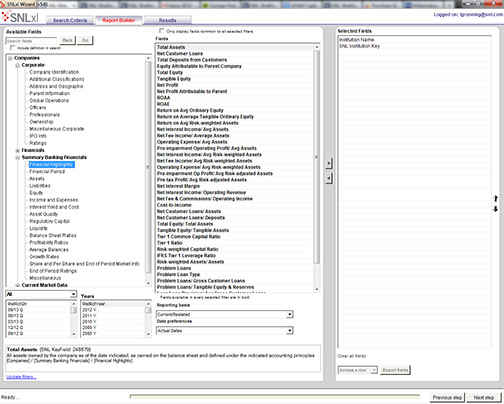This screenshot has height=404, width=504.
Task: Select Officers tree item
Action: [38, 108]
